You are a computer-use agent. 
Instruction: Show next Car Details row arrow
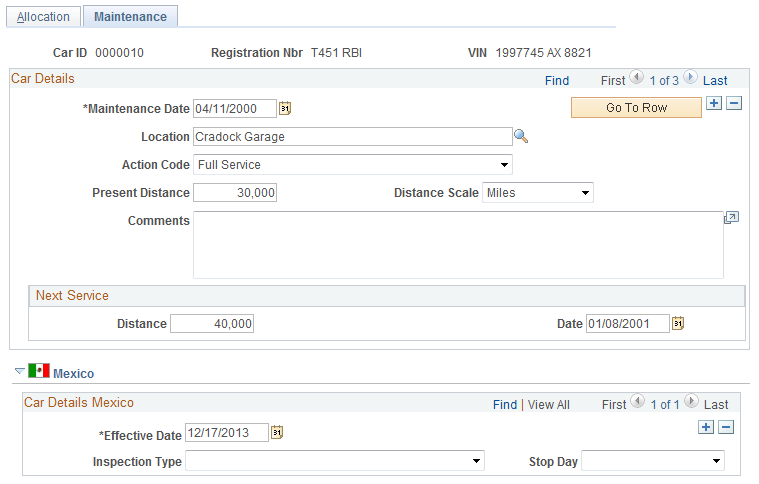pos(690,77)
